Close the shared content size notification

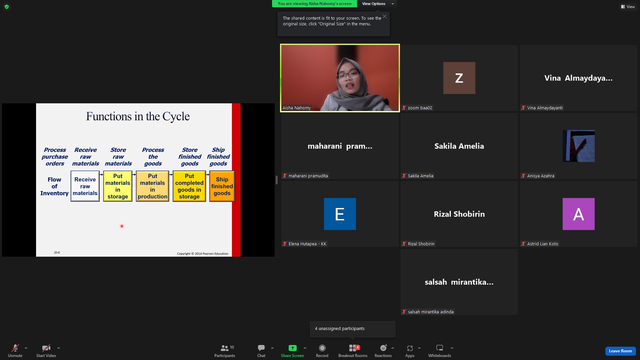pyautogui.click(x=384, y=16)
